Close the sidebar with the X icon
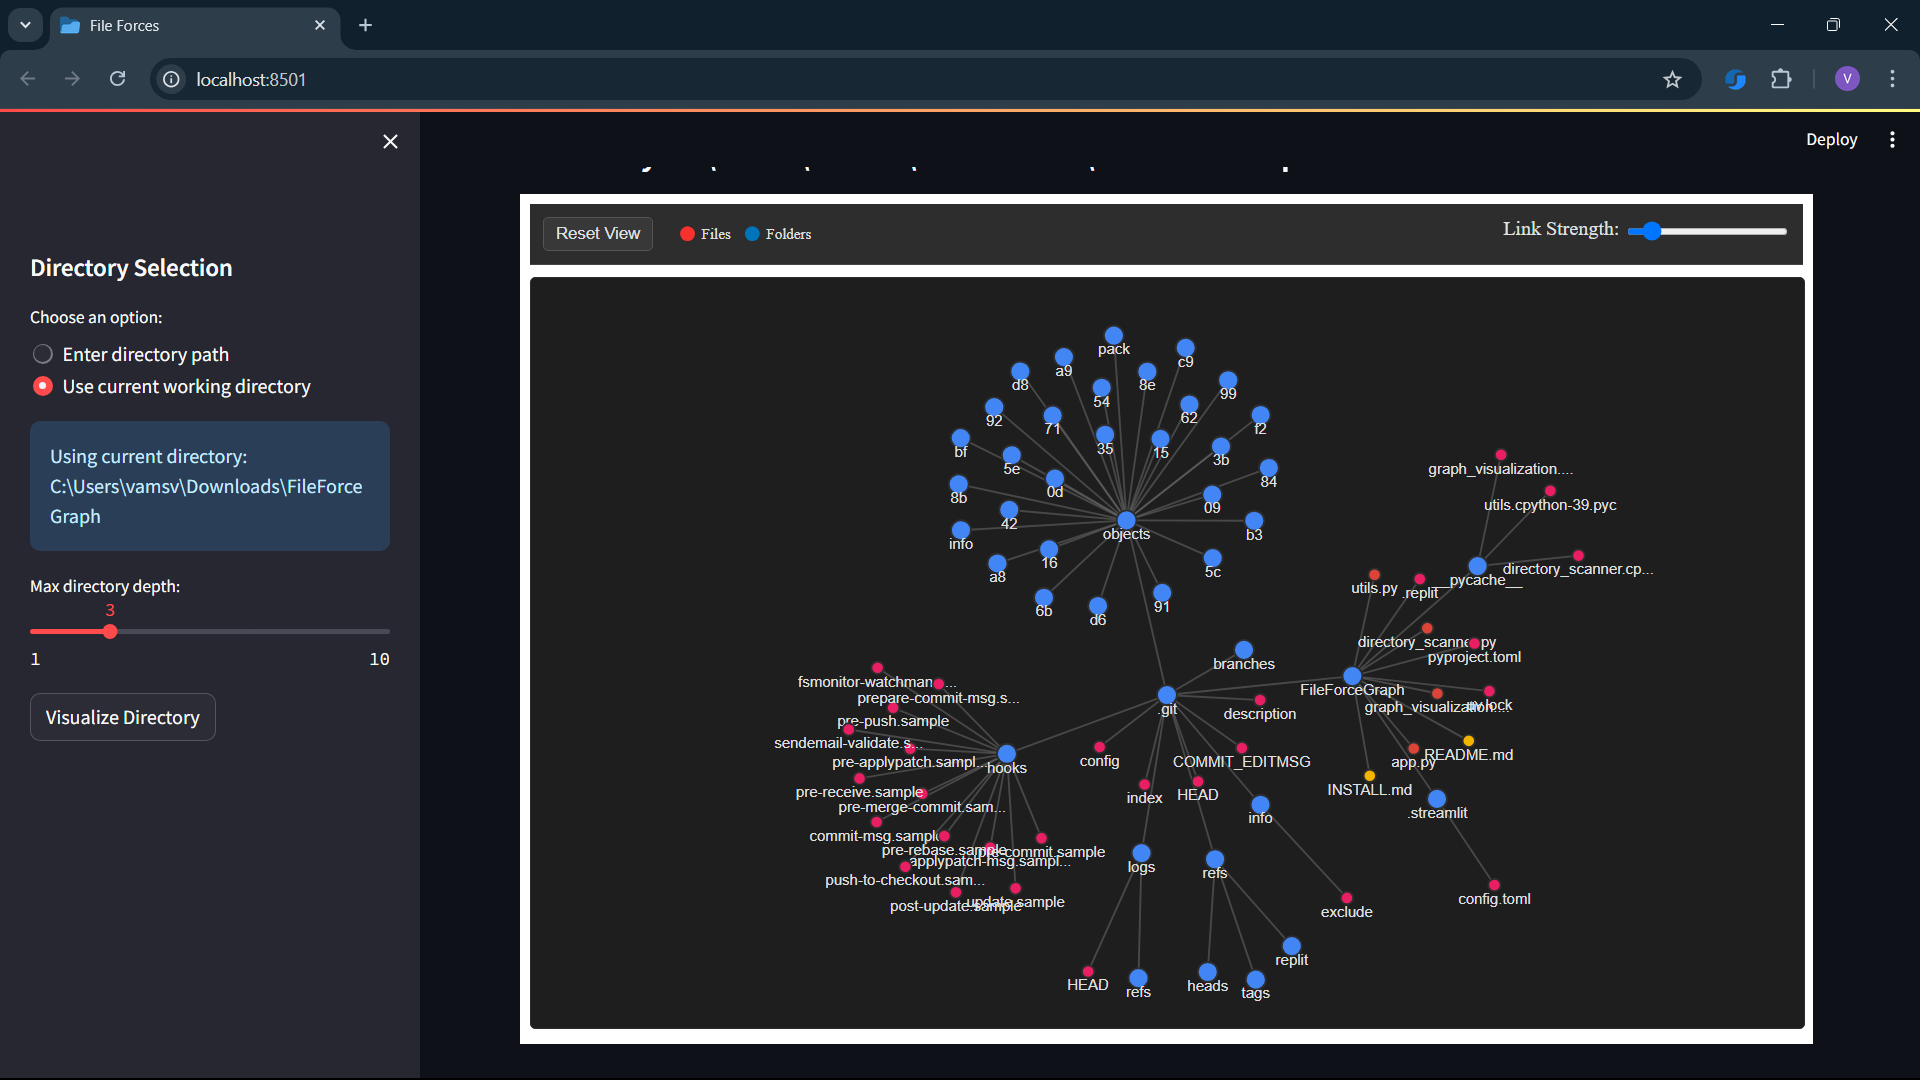This screenshot has height=1080, width=1920. tap(390, 142)
